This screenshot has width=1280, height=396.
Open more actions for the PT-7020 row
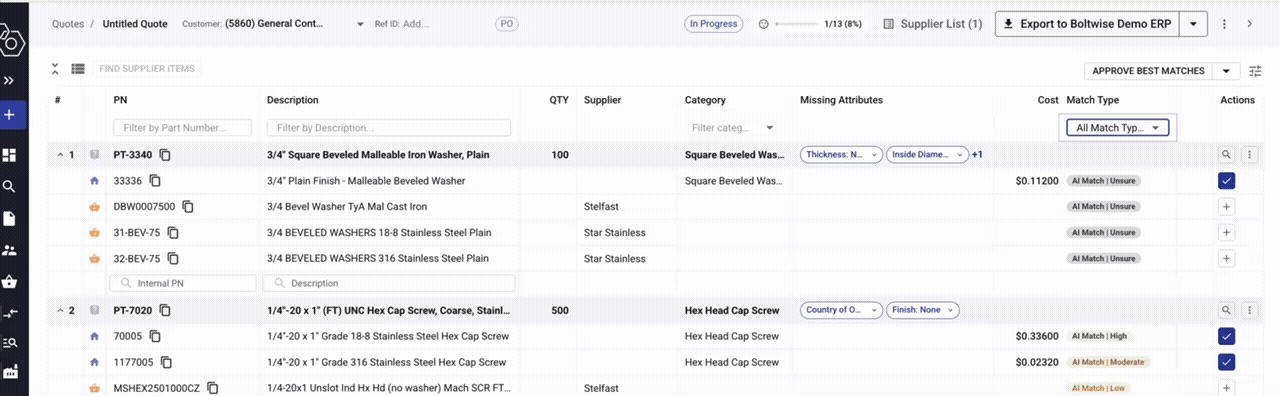click(x=1248, y=311)
